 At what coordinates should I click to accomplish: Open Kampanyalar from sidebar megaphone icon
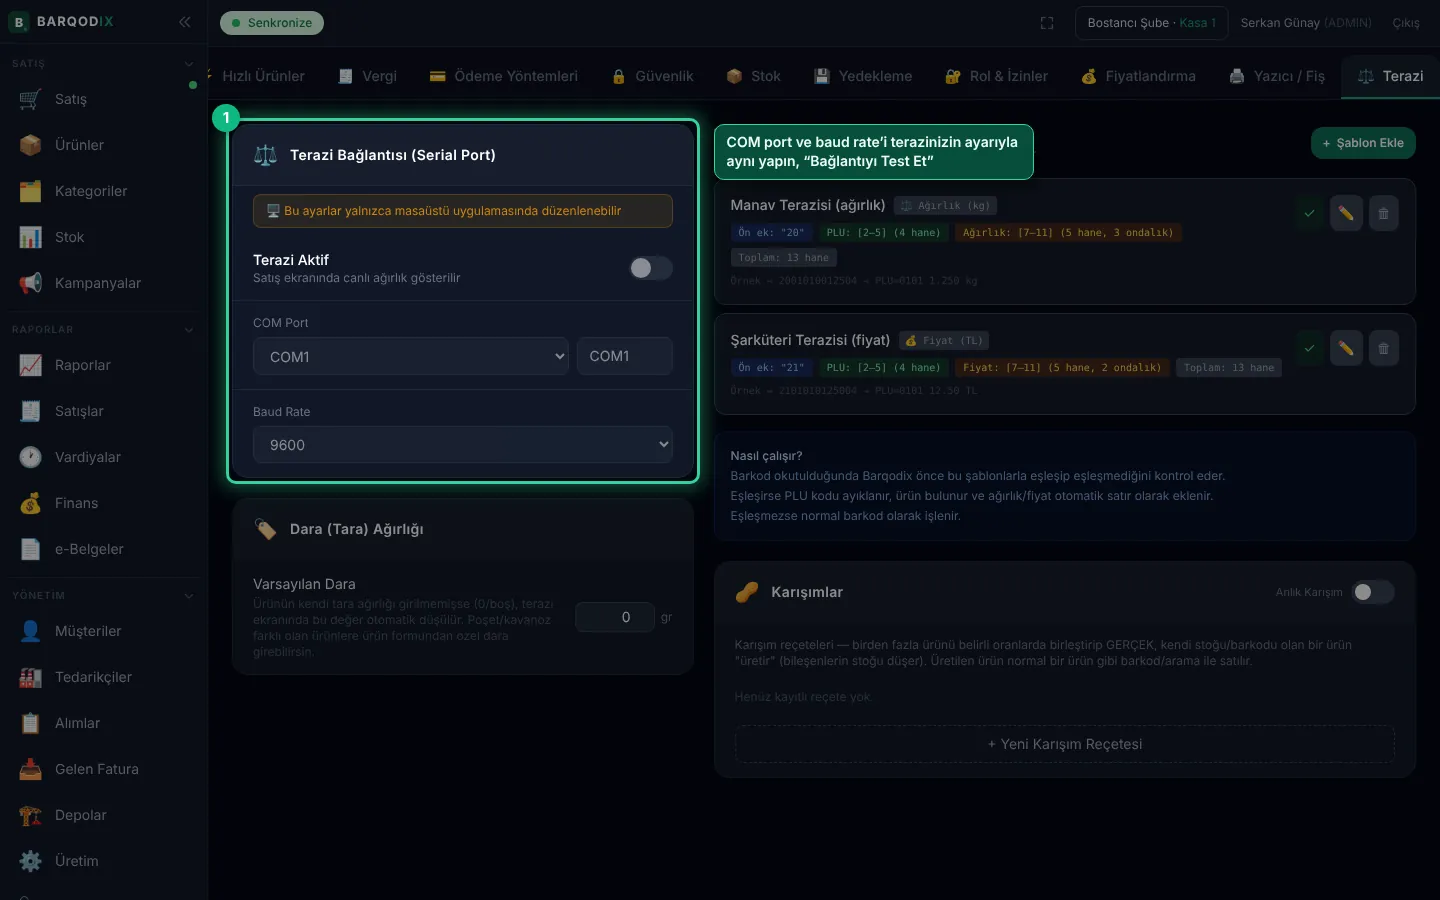point(31,283)
